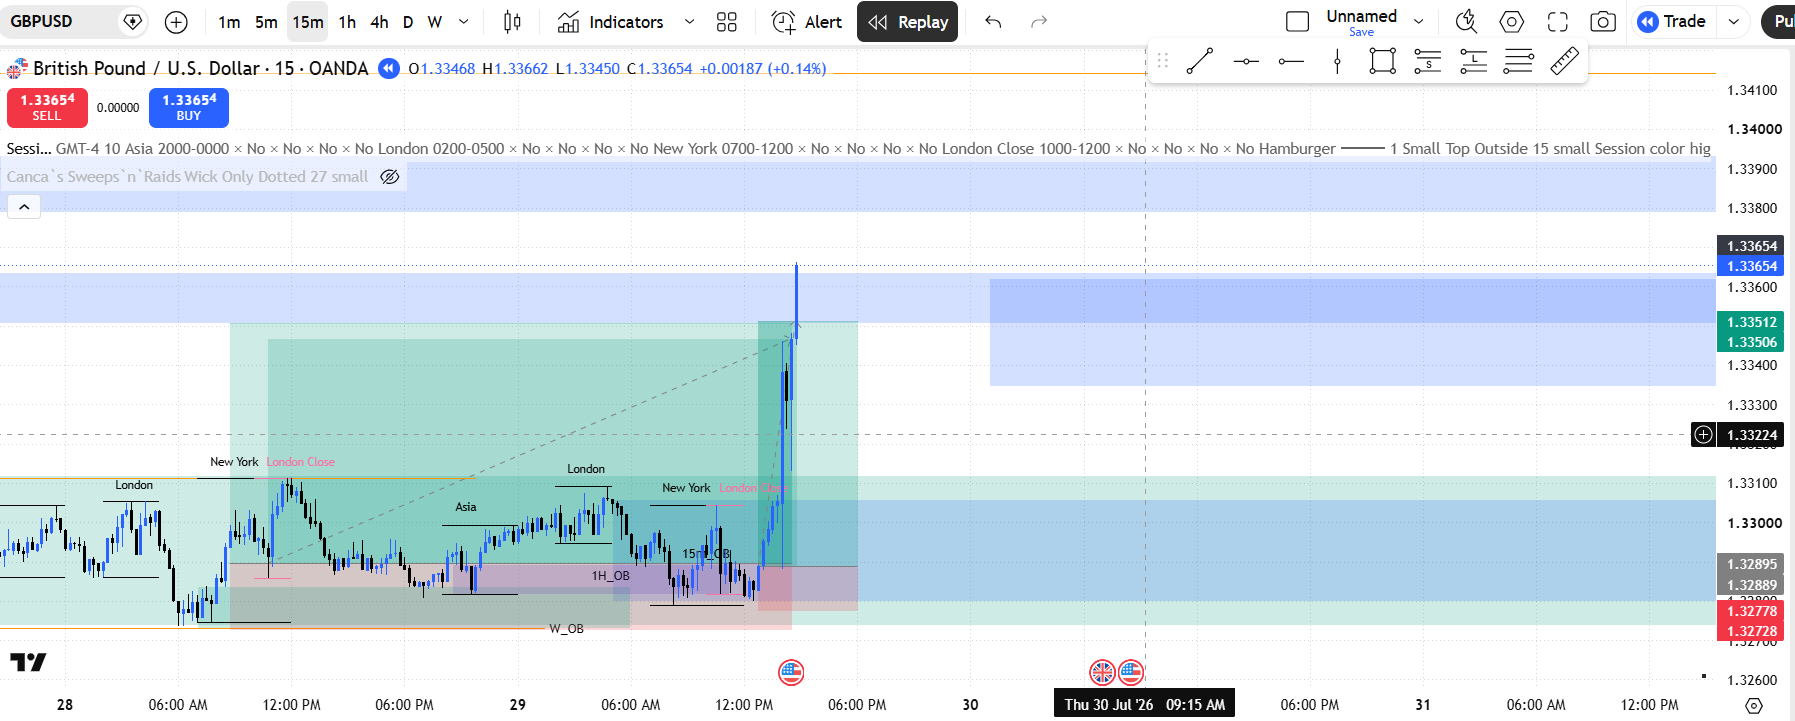Screen dimensions: 1795x721
Task: Expand the Indicators favorites dropdown arrow
Action: [689, 21]
